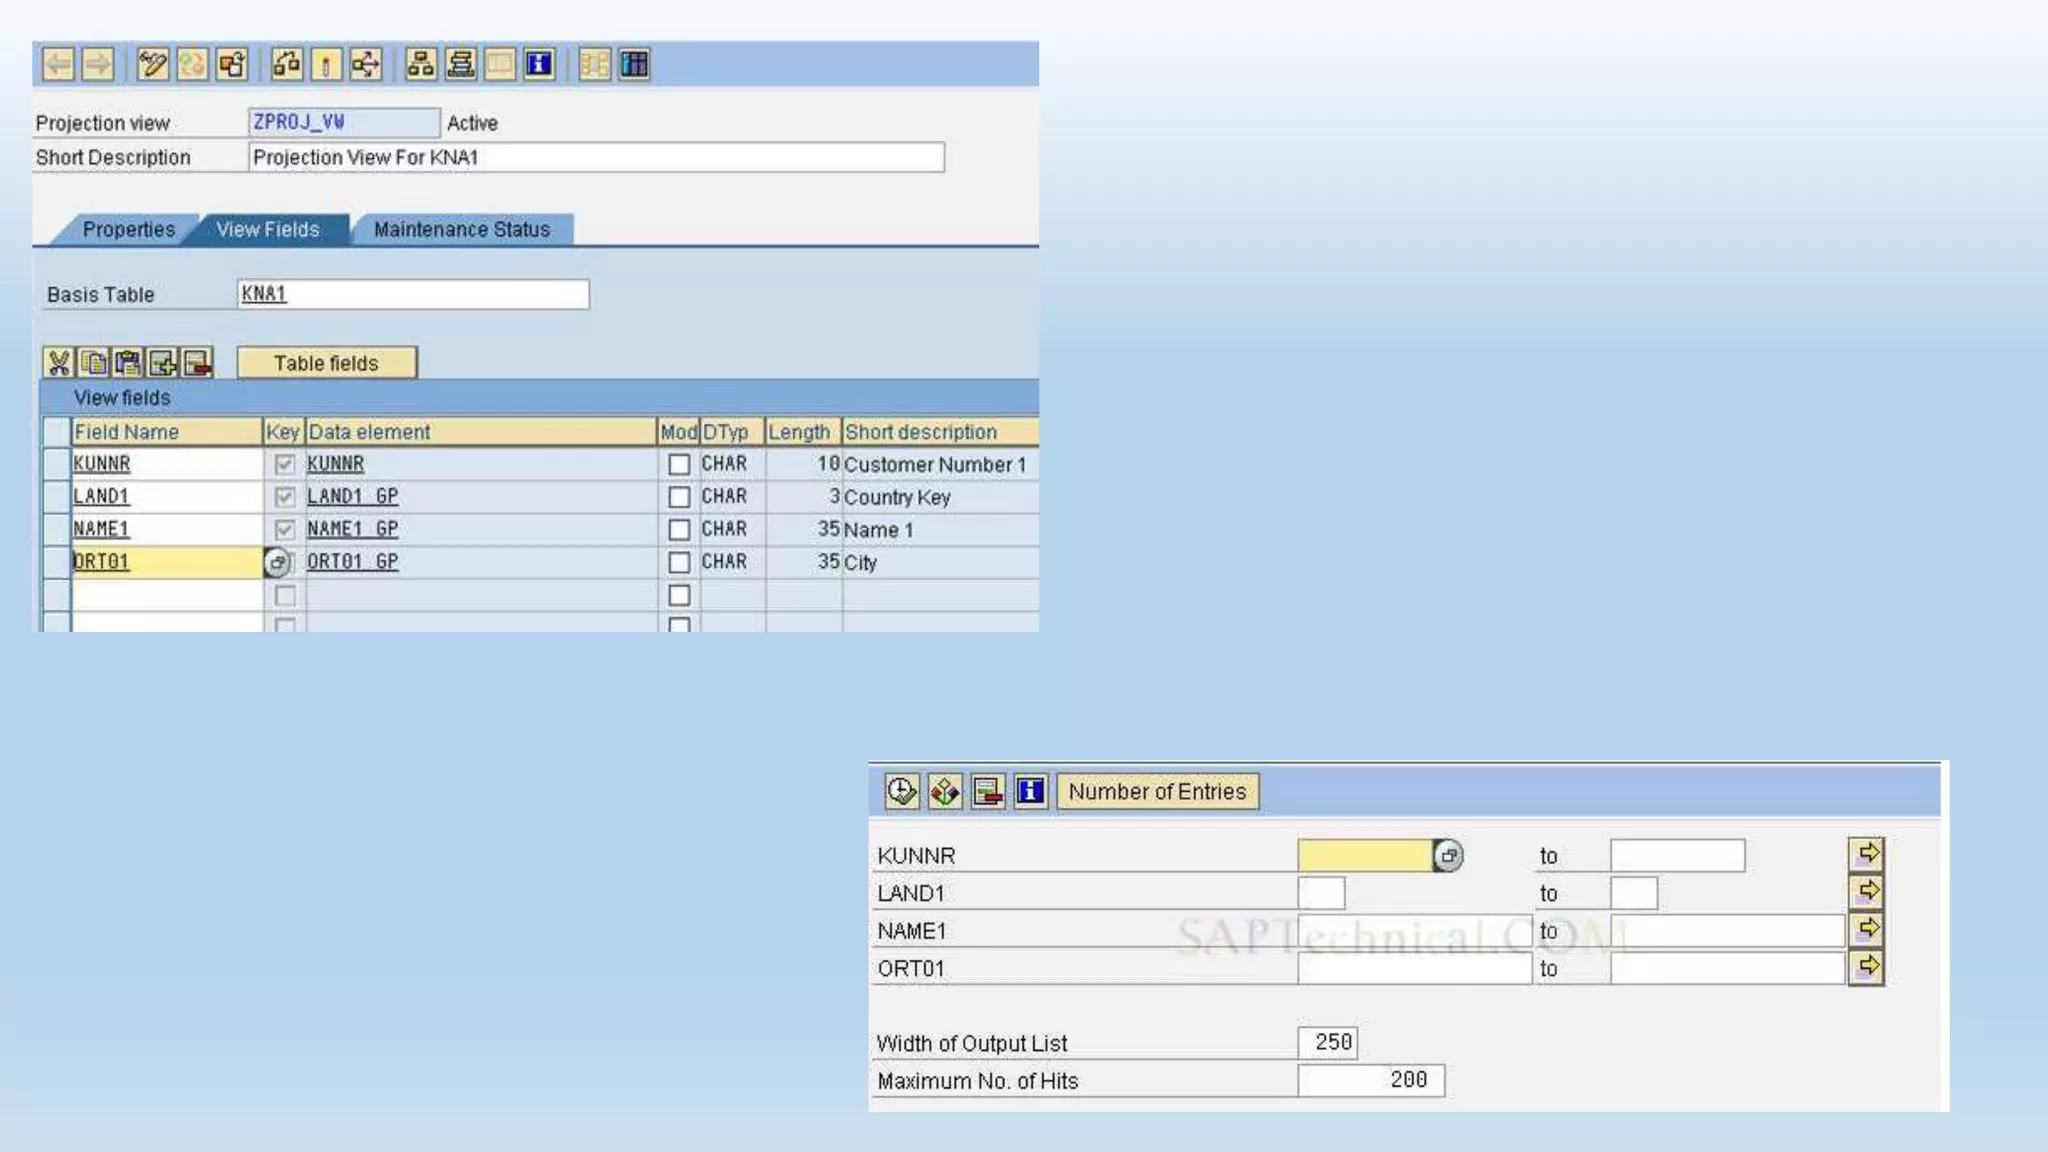Viewport: 2048px width, 1152px height.
Task: Open multiple selection arrow for NAME1
Action: tap(1866, 930)
